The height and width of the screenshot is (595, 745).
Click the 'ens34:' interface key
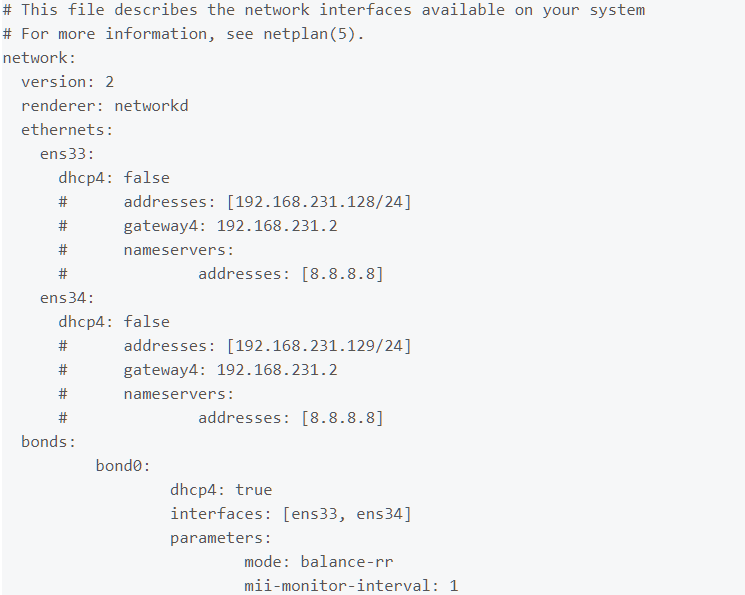(x=67, y=298)
